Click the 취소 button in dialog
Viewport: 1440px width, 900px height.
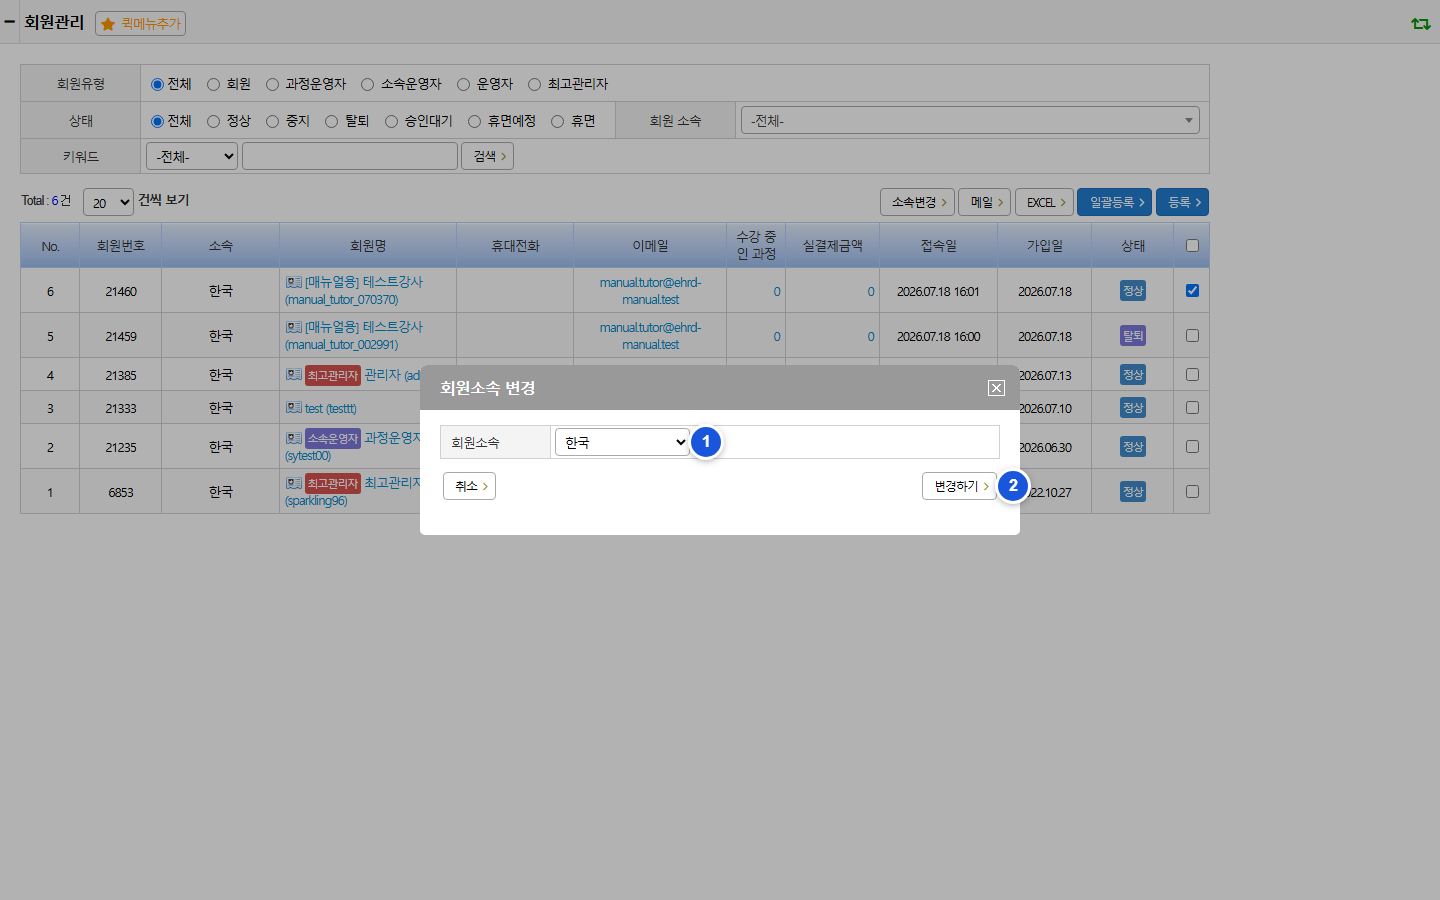click(x=469, y=486)
